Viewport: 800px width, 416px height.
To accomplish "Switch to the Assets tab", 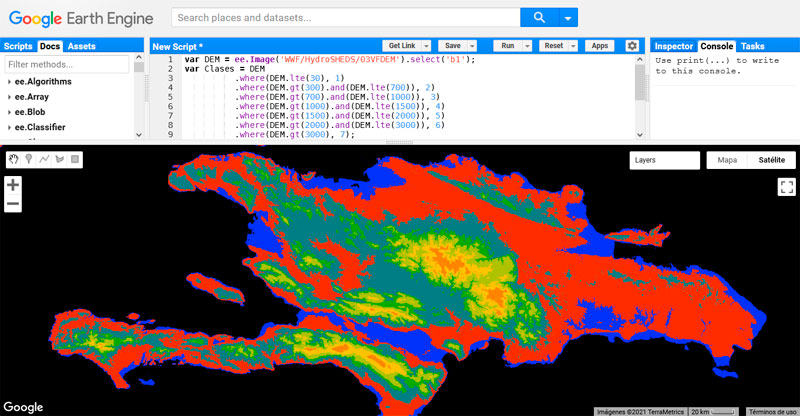I will (x=82, y=46).
